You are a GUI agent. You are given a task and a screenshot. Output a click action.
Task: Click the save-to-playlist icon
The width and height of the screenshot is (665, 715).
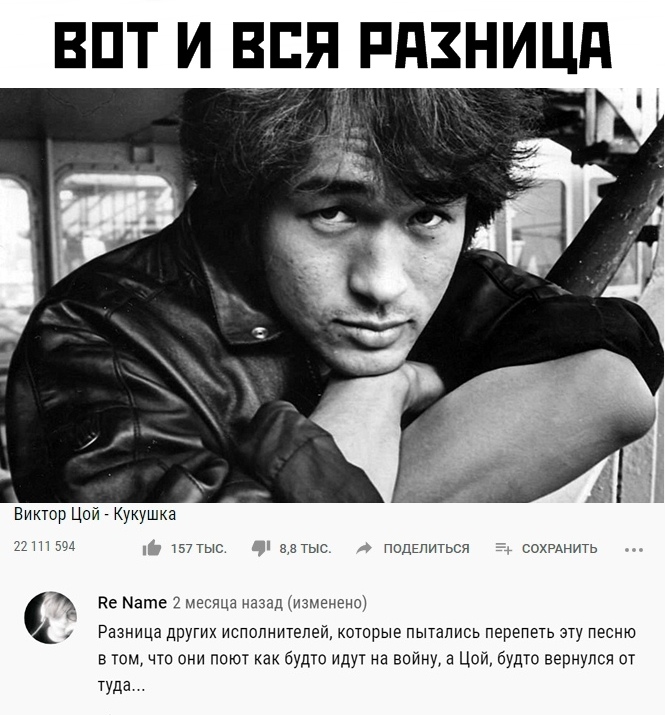tap(504, 549)
